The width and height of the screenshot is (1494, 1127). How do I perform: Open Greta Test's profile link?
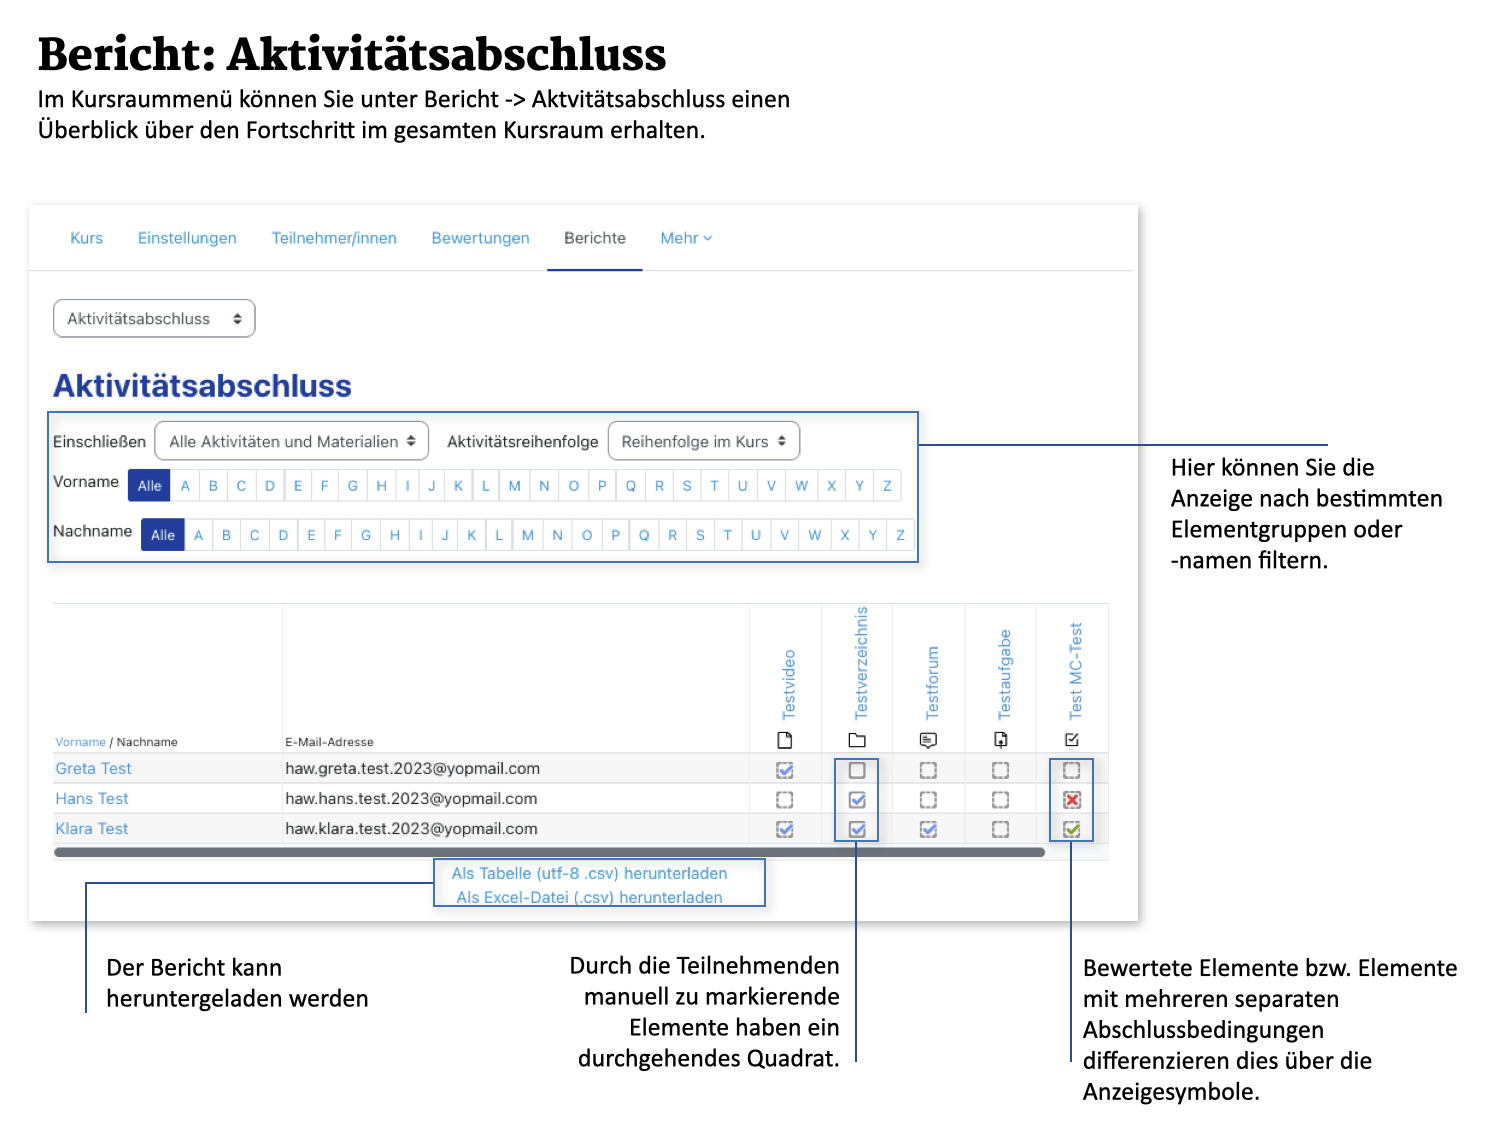click(x=93, y=768)
